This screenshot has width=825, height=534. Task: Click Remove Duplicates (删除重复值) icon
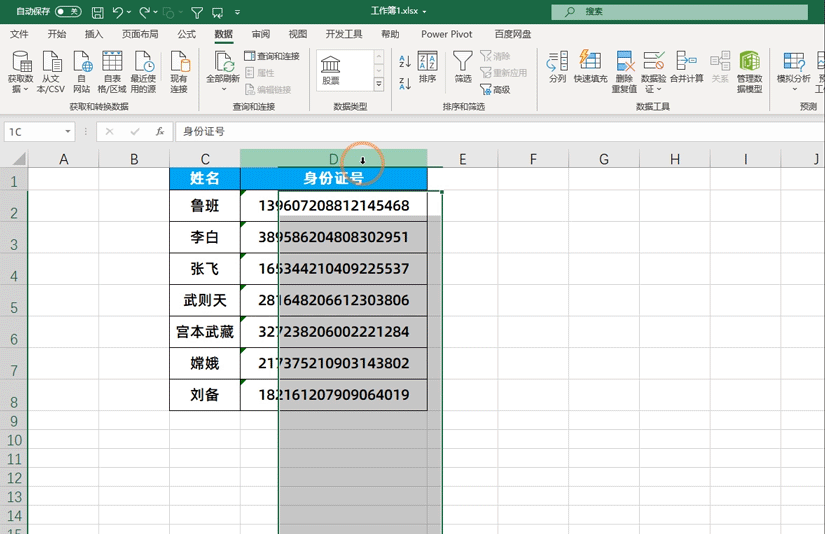(x=624, y=62)
